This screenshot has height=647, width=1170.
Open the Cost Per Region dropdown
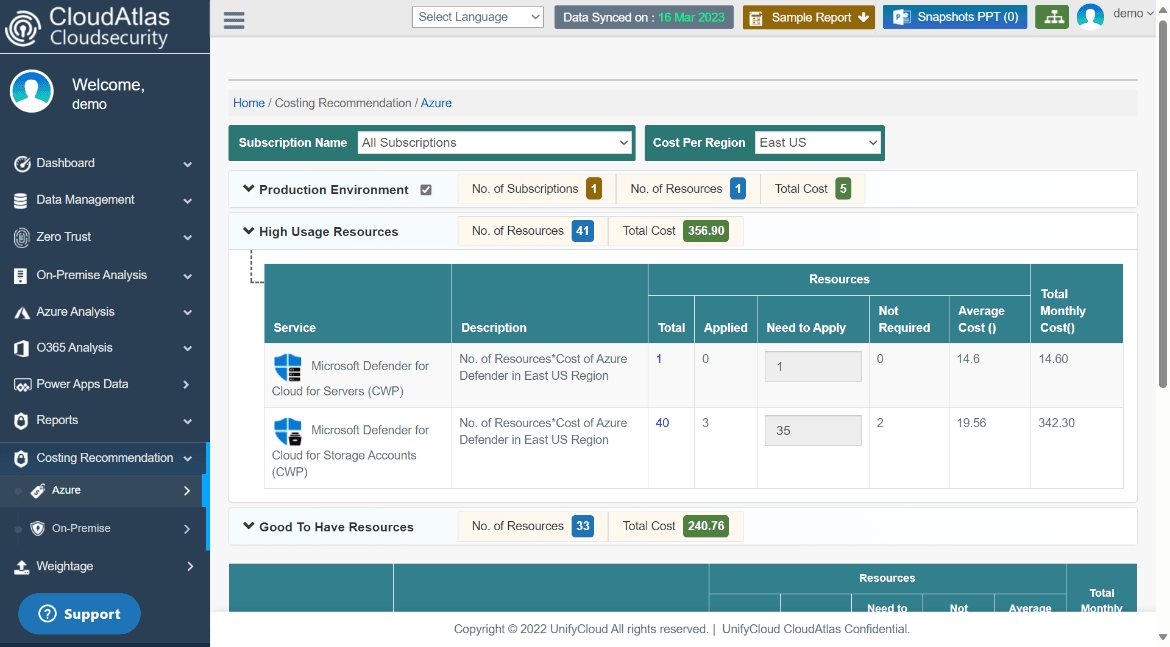[818, 143]
